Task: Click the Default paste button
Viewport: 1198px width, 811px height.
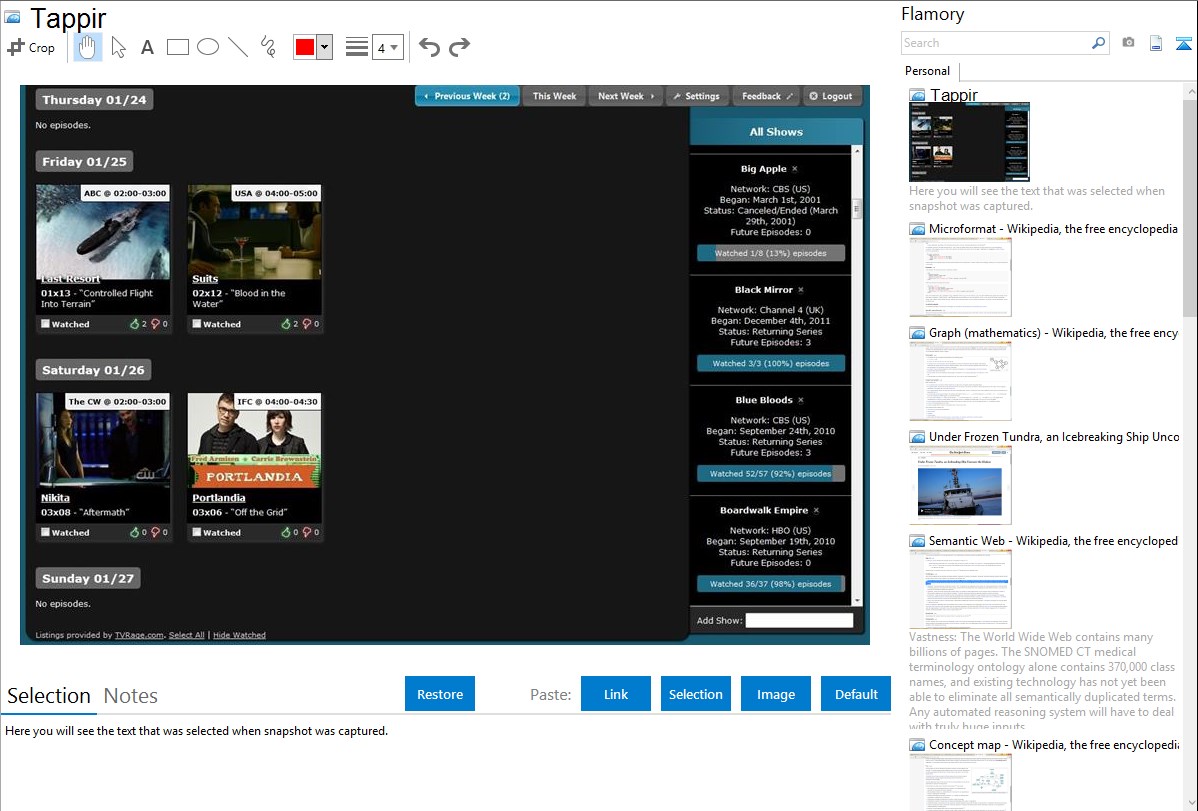Action: (856, 694)
